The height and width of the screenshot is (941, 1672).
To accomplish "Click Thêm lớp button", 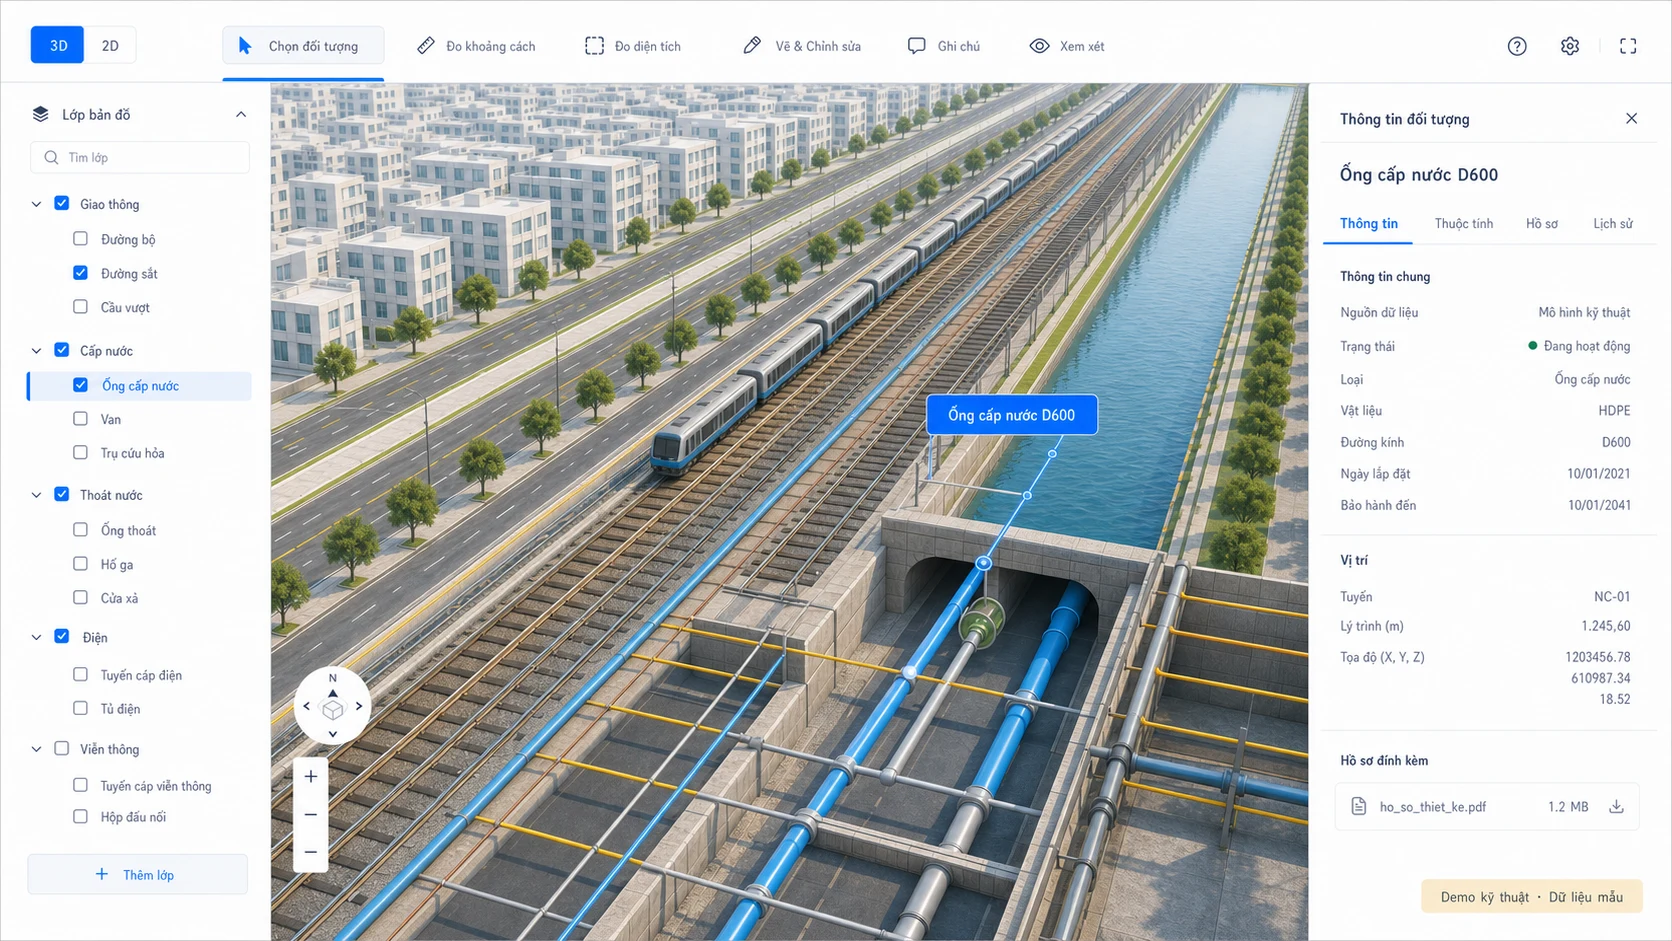I will [138, 874].
